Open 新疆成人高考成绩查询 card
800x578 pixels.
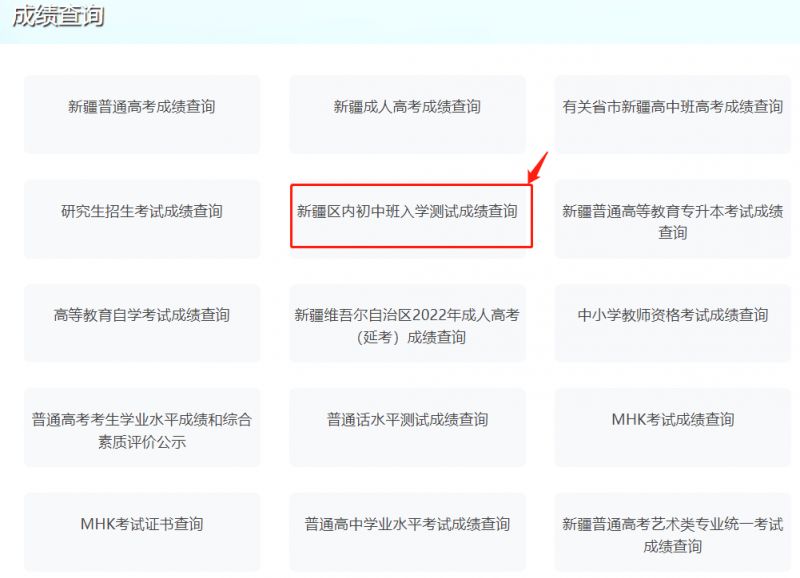pyautogui.click(x=407, y=114)
